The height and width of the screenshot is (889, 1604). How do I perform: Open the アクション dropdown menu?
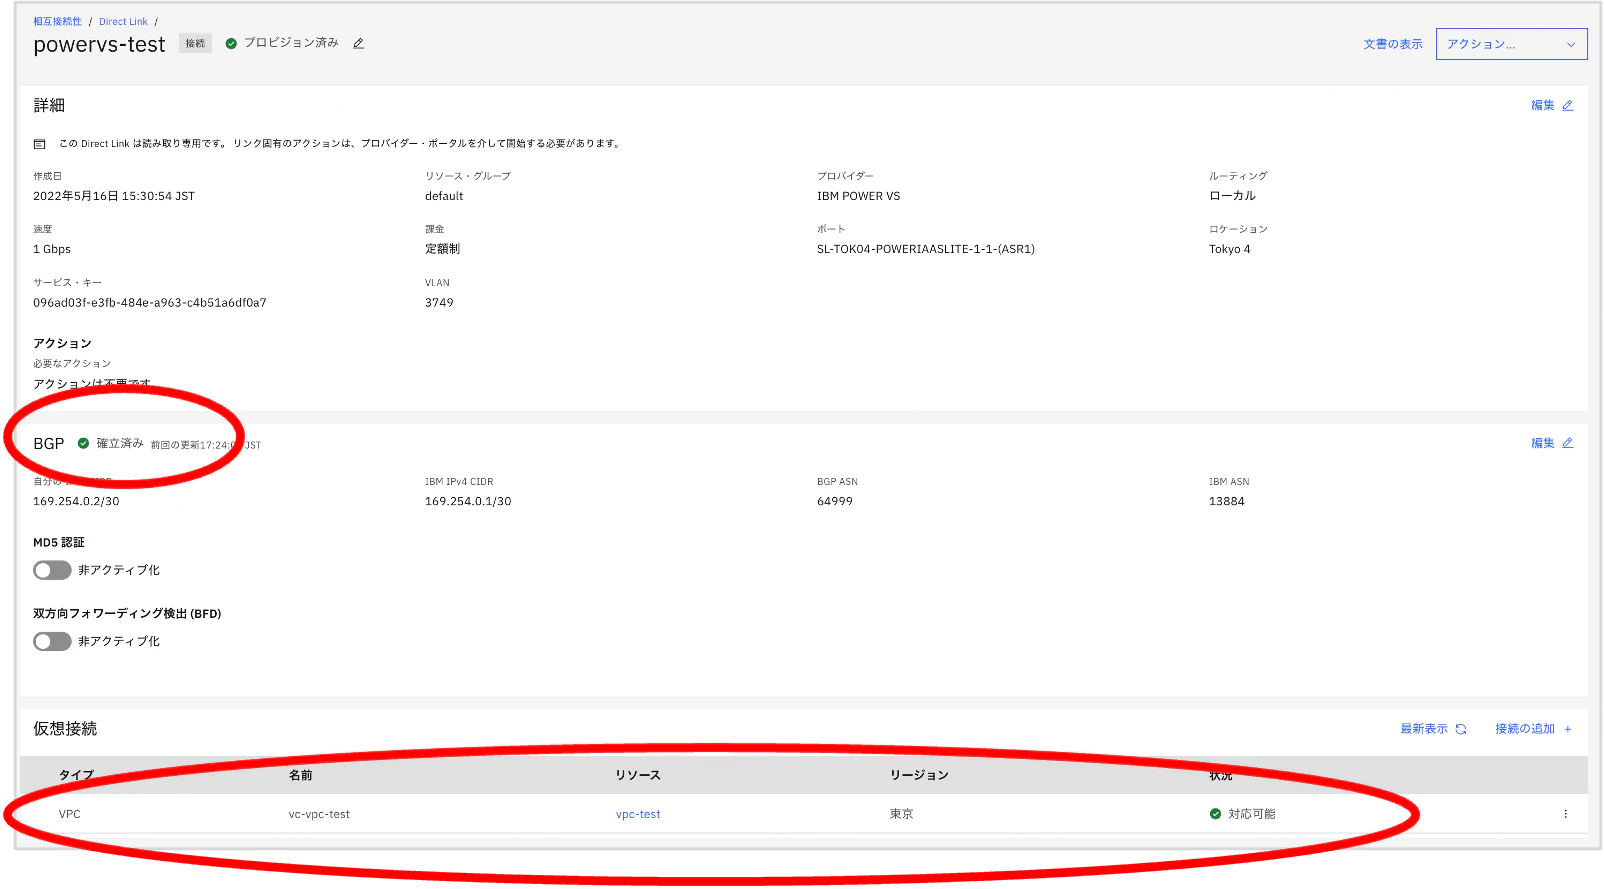tap(1511, 44)
